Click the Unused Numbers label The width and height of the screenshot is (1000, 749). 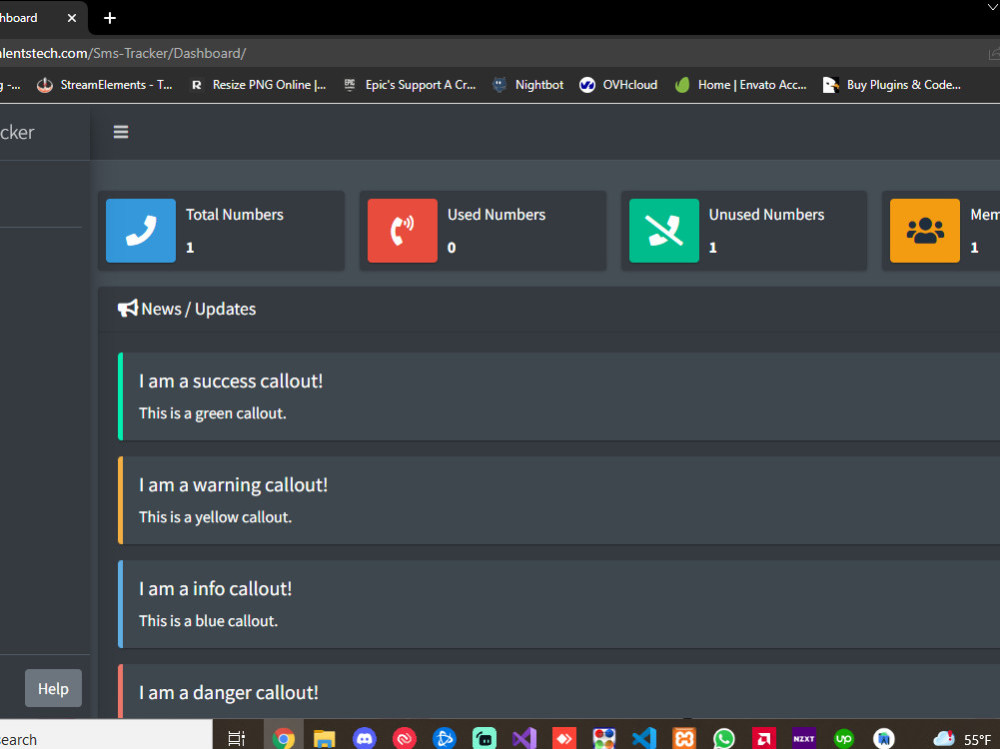point(767,214)
